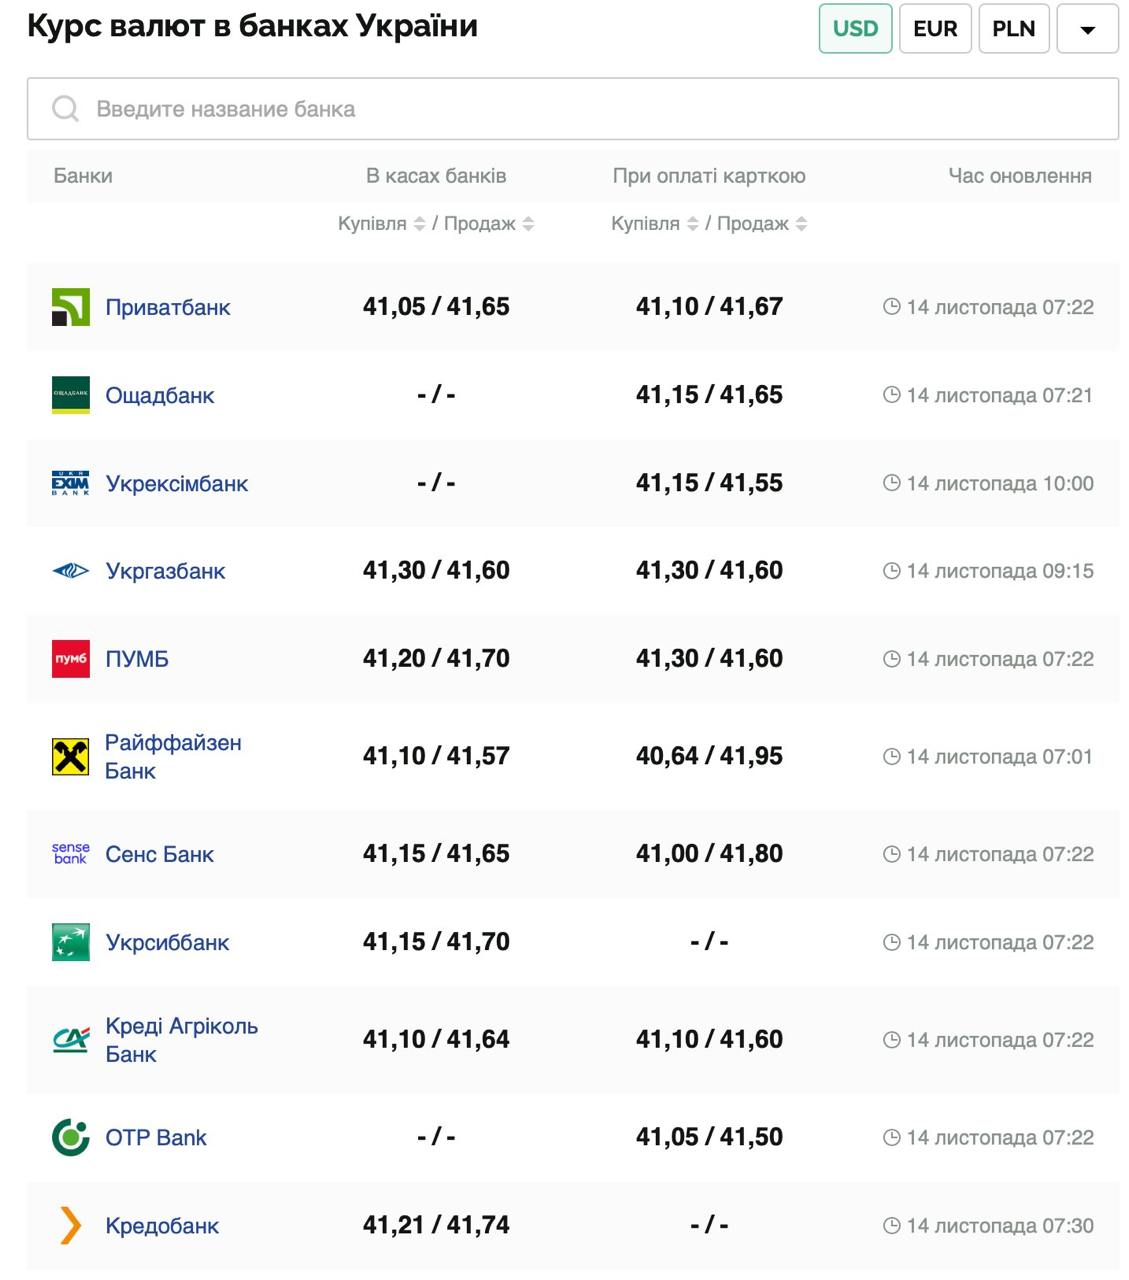Viewport: 1129px width, 1280px height.
Task: Switch to the PLN currency tab
Action: pos(1013,28)
